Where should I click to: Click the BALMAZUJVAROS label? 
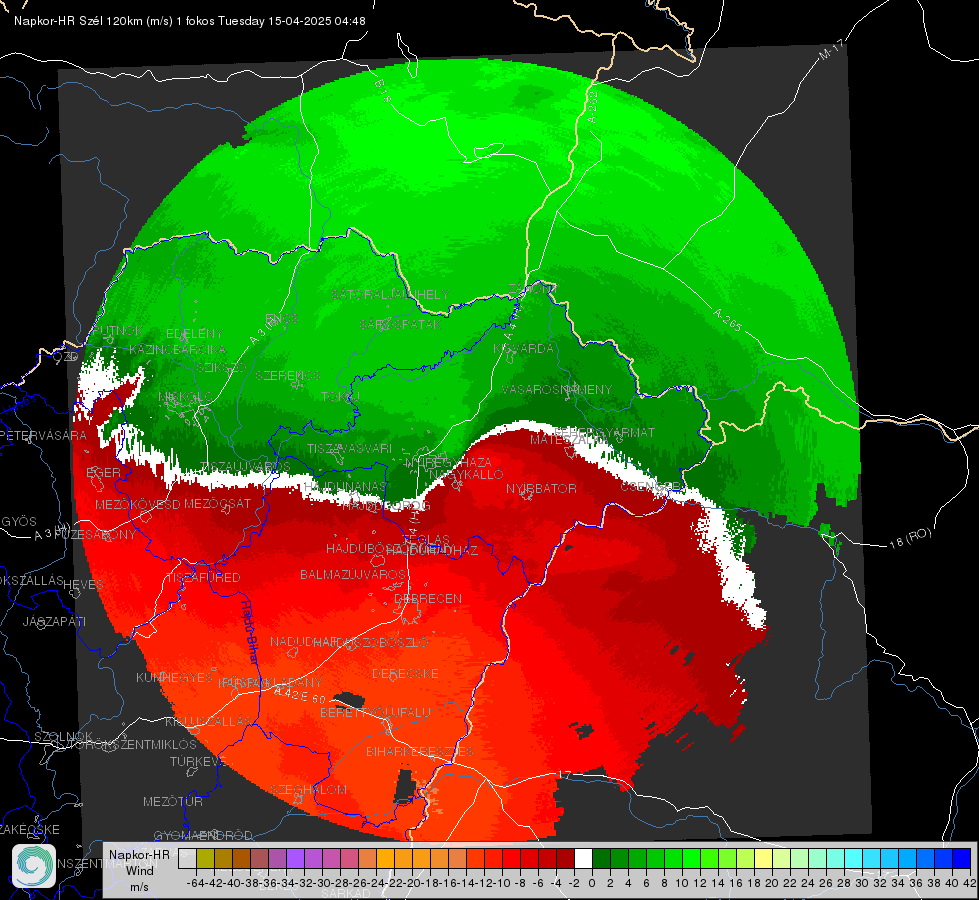pyautogui.click(x=353, y=574)
